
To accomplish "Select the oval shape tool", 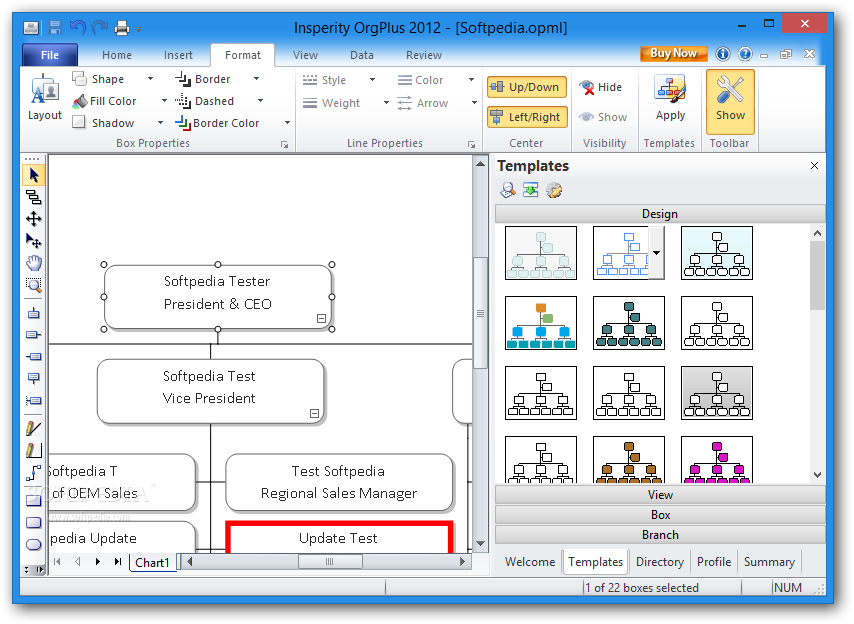I will [x=34, y=545].
